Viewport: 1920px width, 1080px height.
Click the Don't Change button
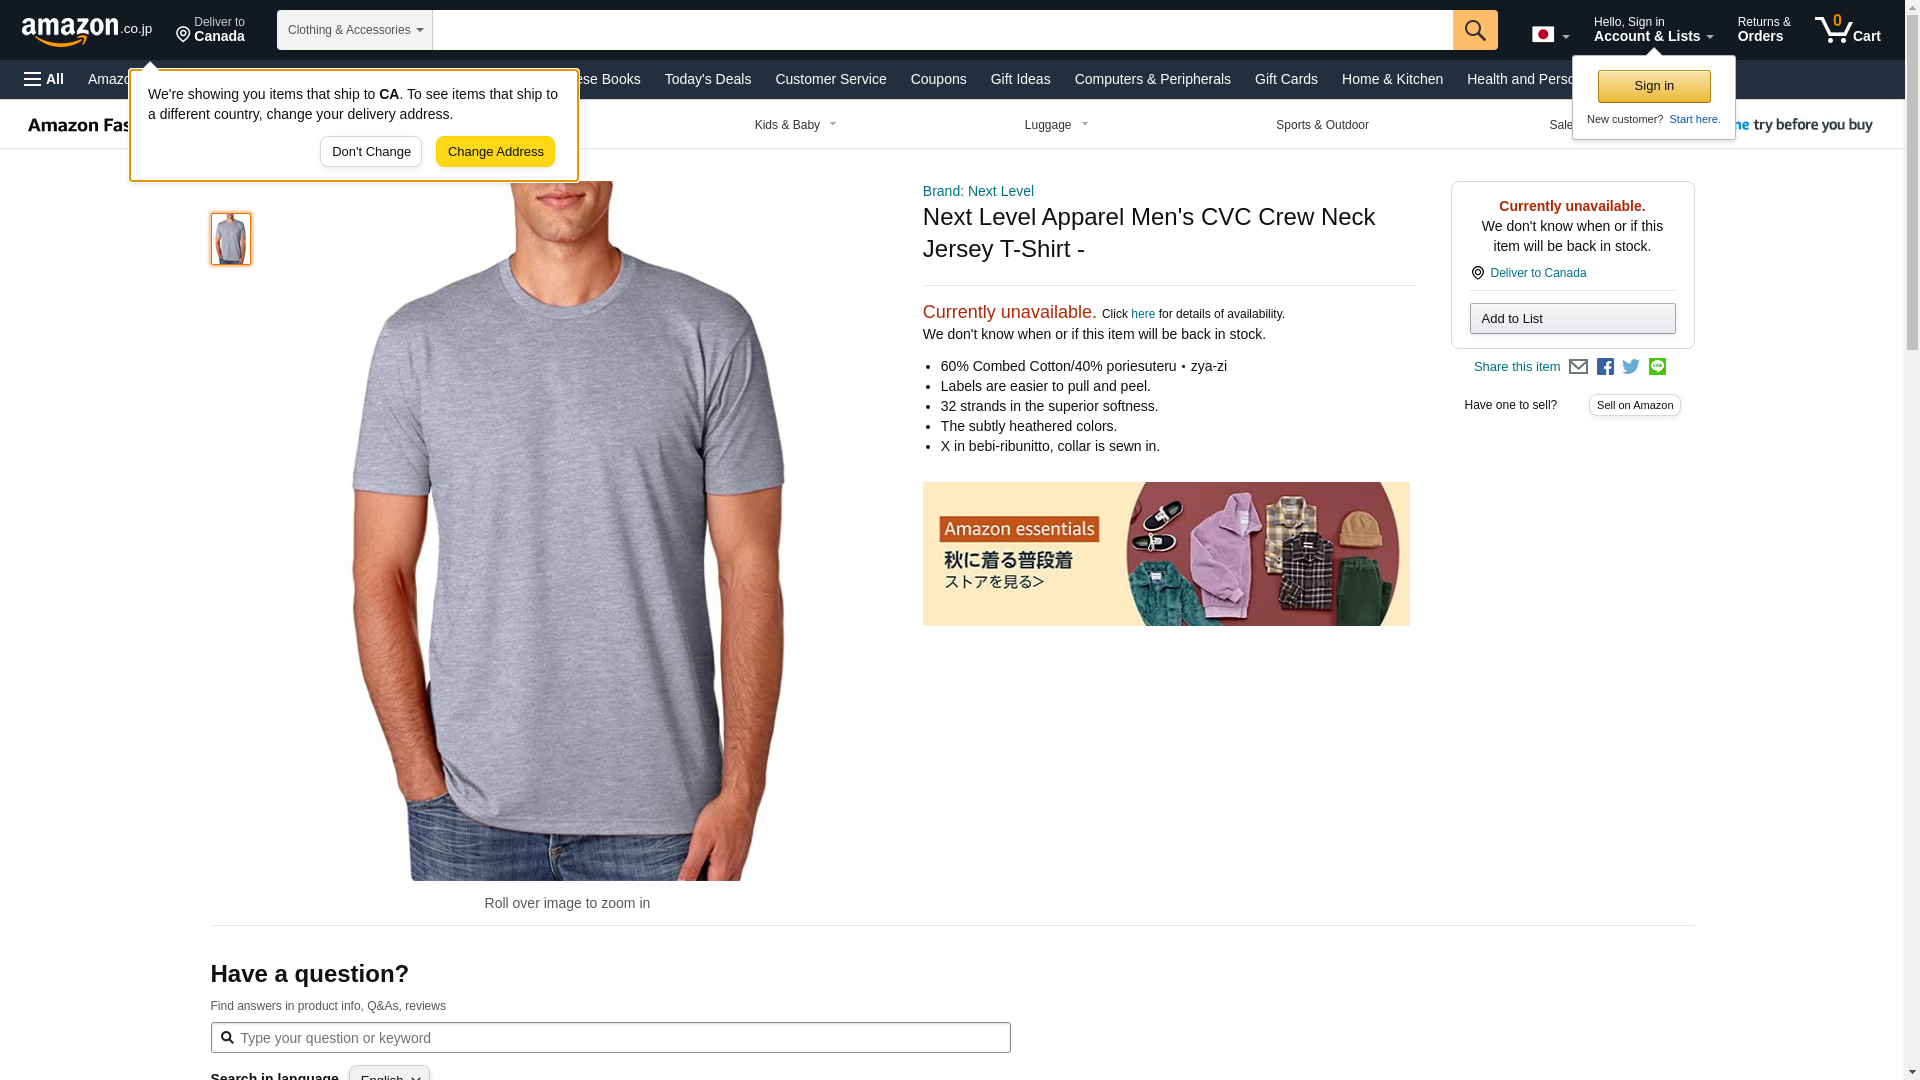point(371,152)
